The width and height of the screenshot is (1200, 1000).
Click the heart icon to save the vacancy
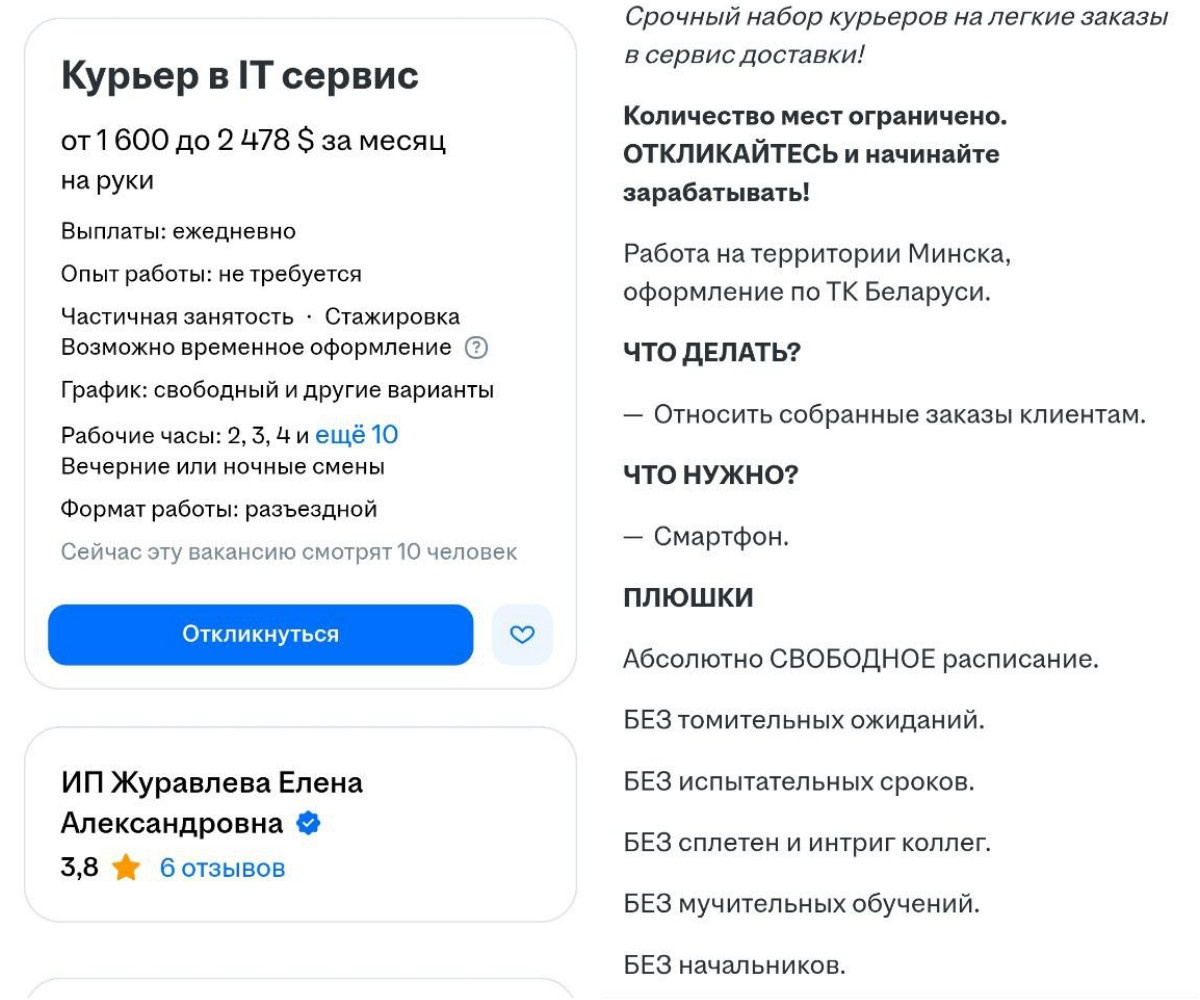tap(522, 634)
